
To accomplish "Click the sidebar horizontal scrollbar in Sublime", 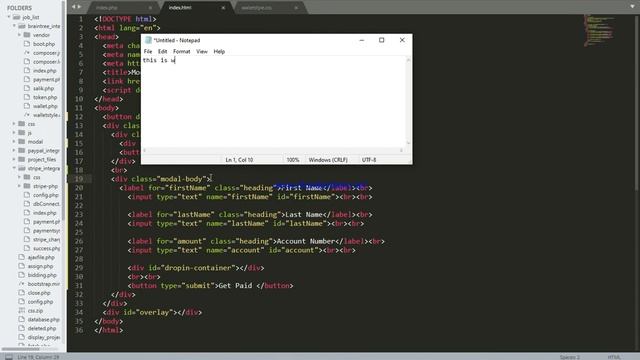I will pyautogui.click(x=20, y=349).
